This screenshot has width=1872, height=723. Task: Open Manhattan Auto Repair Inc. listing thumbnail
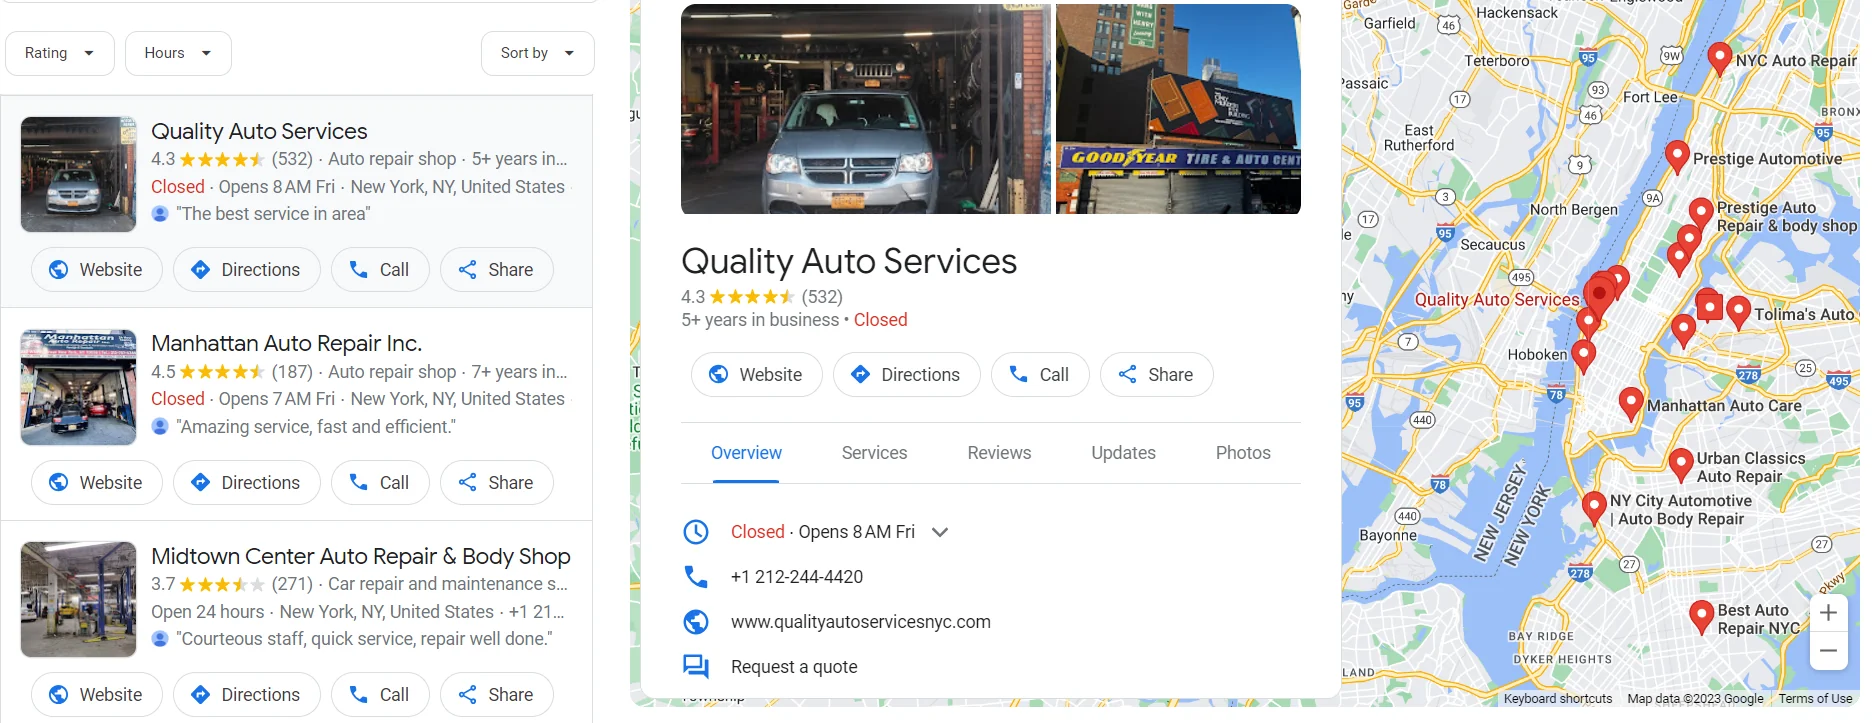coord(79,388)
